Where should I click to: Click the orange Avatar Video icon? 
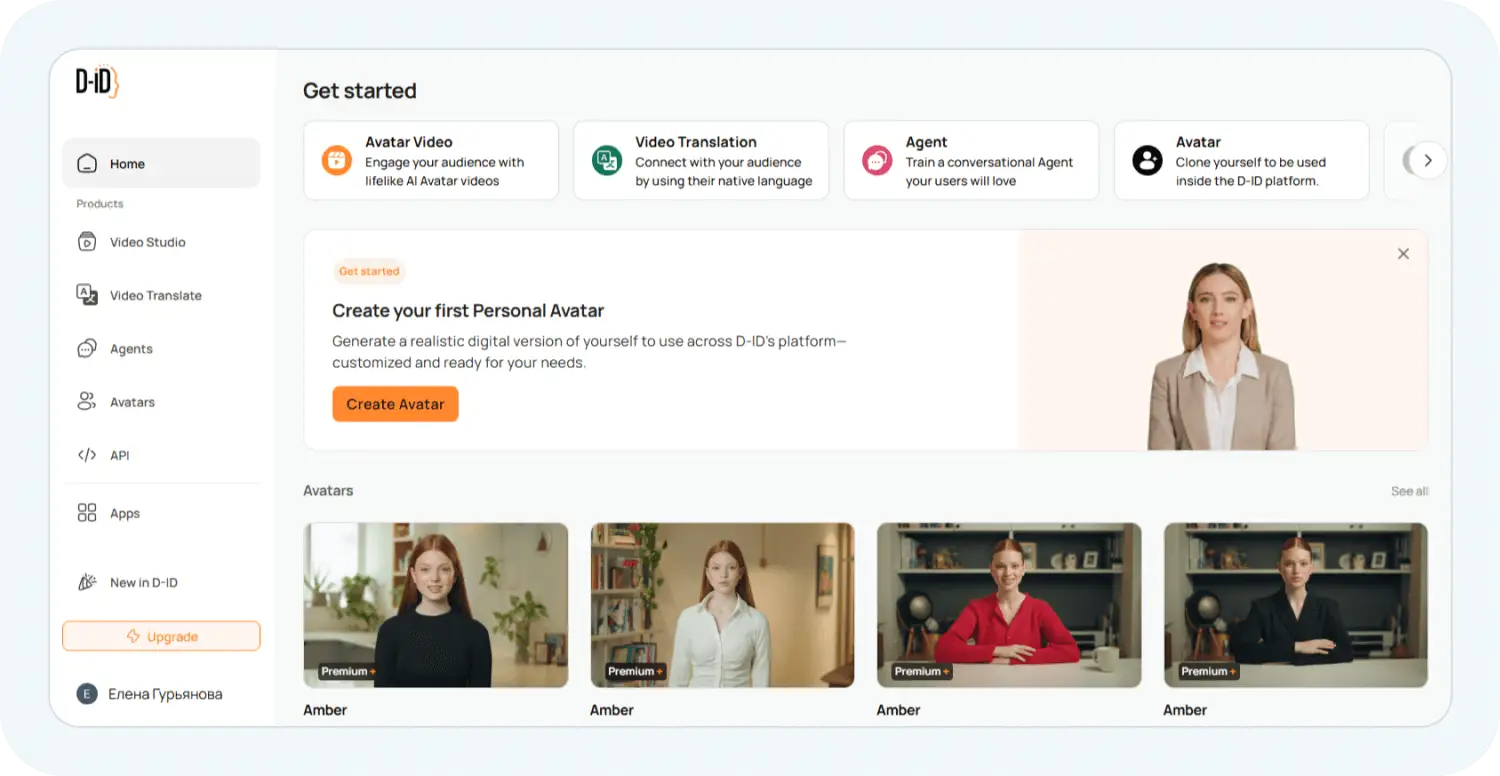(336, 161)
